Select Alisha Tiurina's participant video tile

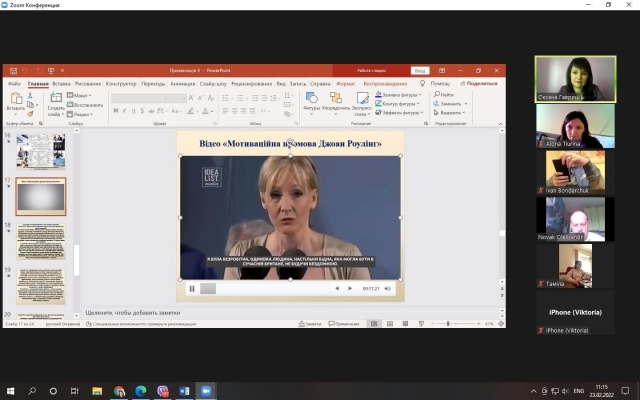pos(575,127)
